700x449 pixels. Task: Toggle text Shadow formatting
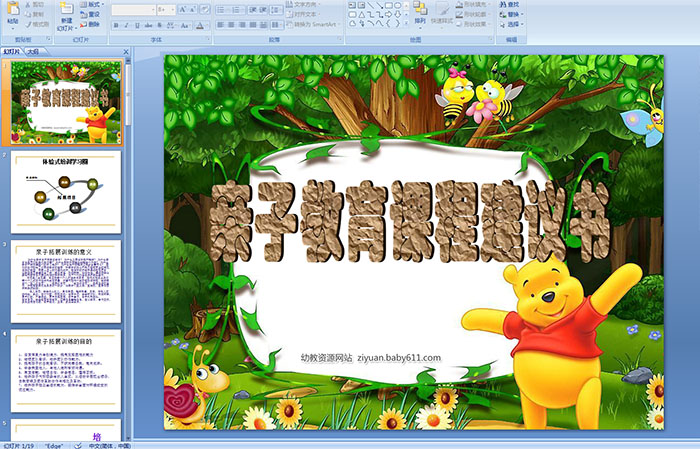click(159, 25)
